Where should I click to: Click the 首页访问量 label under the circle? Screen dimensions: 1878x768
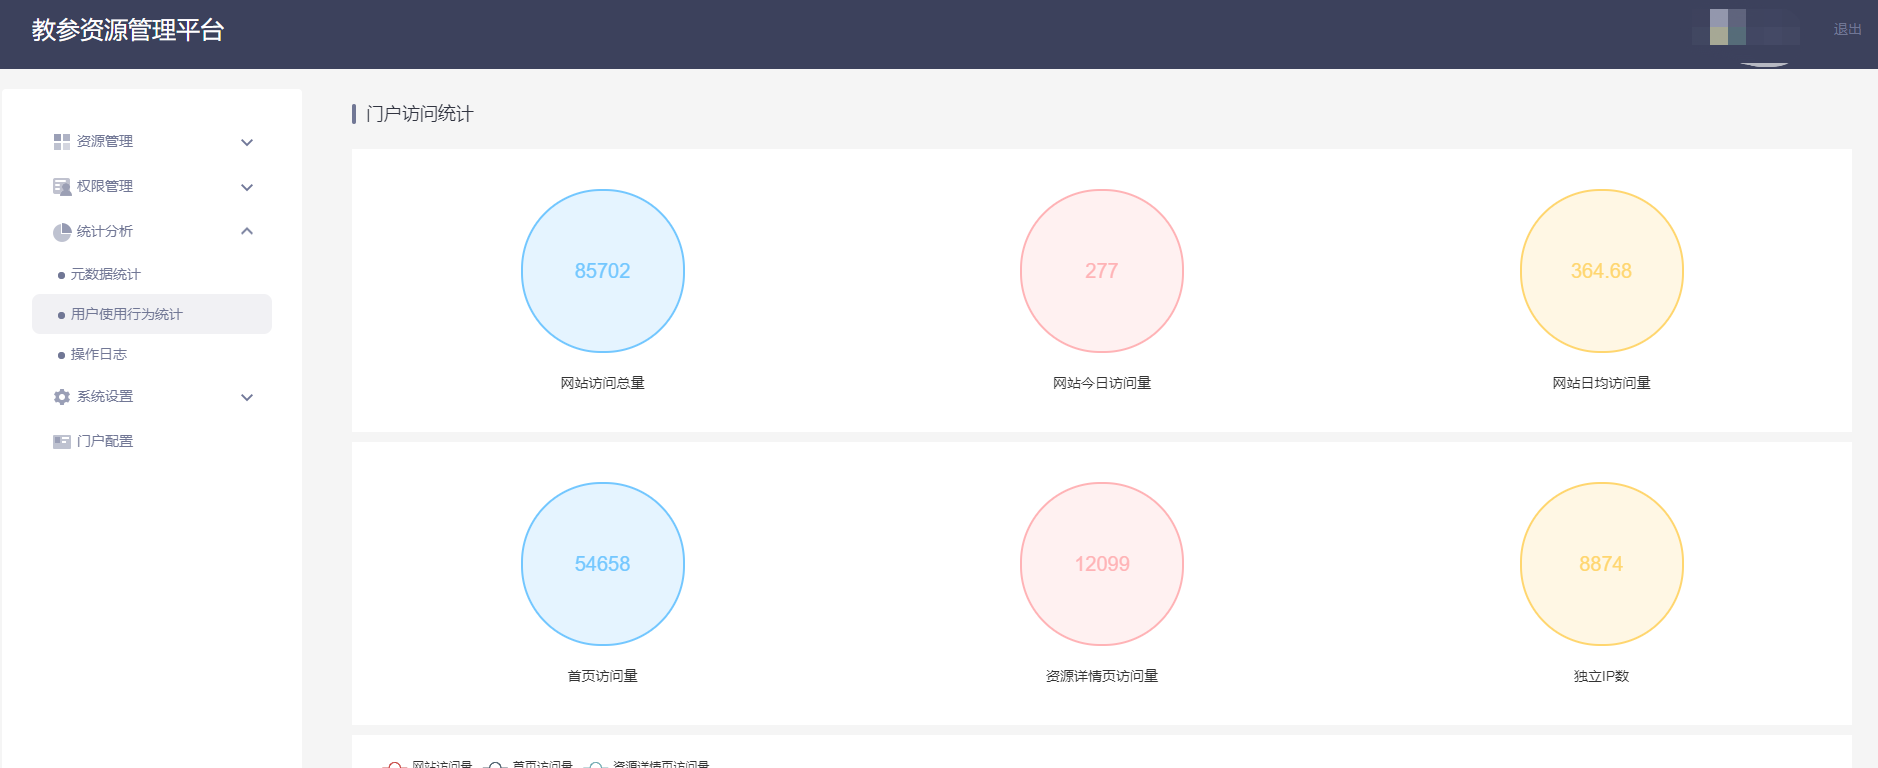point(603,676)
